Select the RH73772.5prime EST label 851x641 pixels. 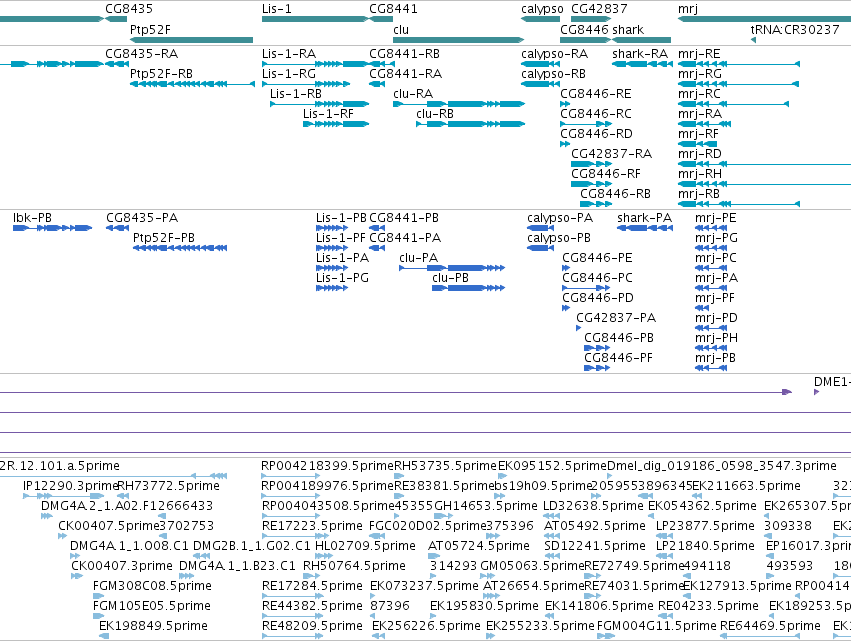[169, 486]
